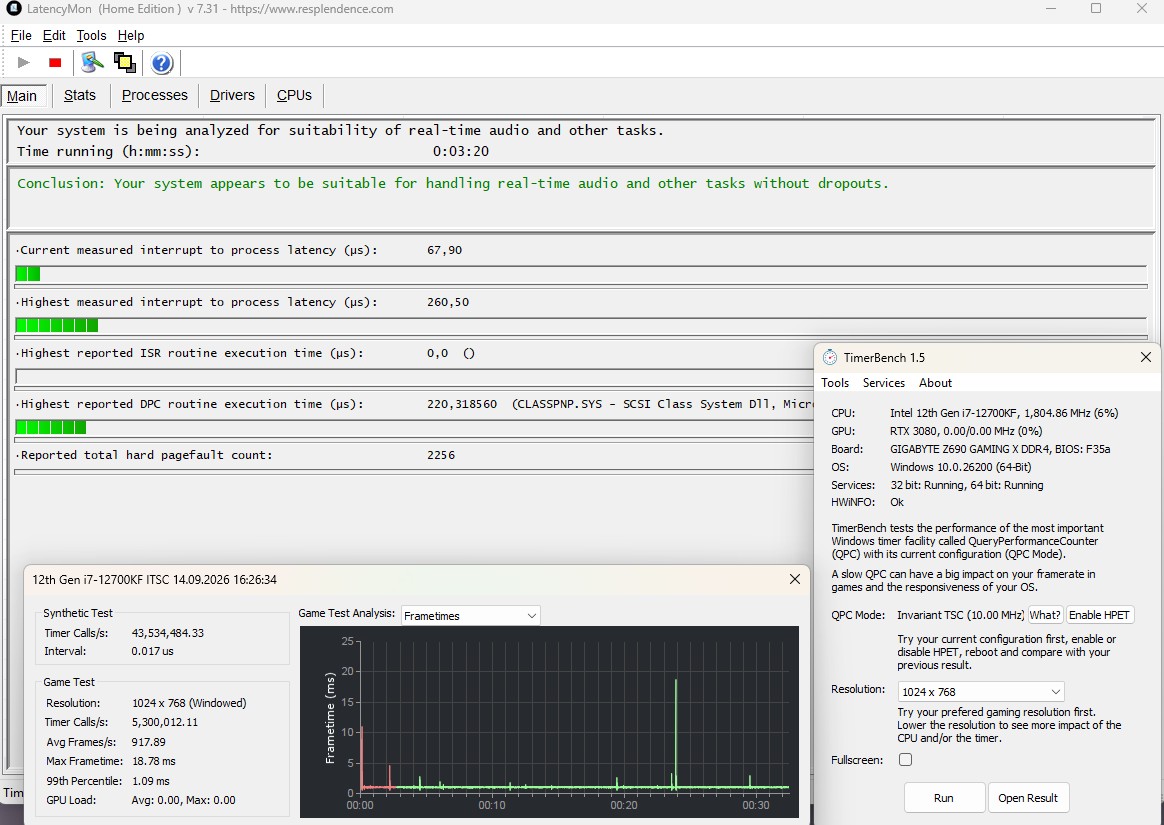Click the Interval 0.017 us value
The width and height of the screenshot is (1164, 825).
(152, 651)
